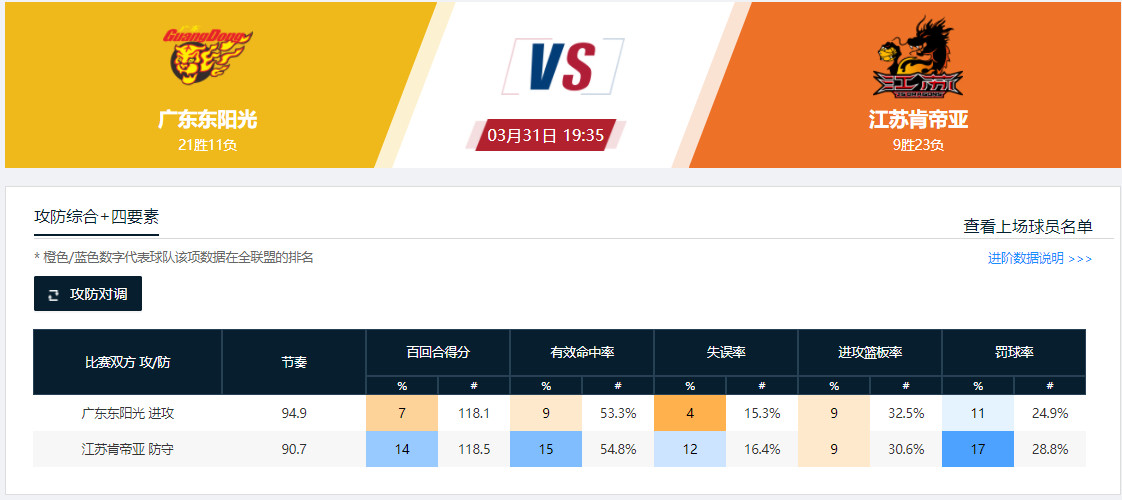Select the 广东东阳光 进攻 table row
Image resolution: width=1122 pixels, height=500 pixels.
click(128, 413)
